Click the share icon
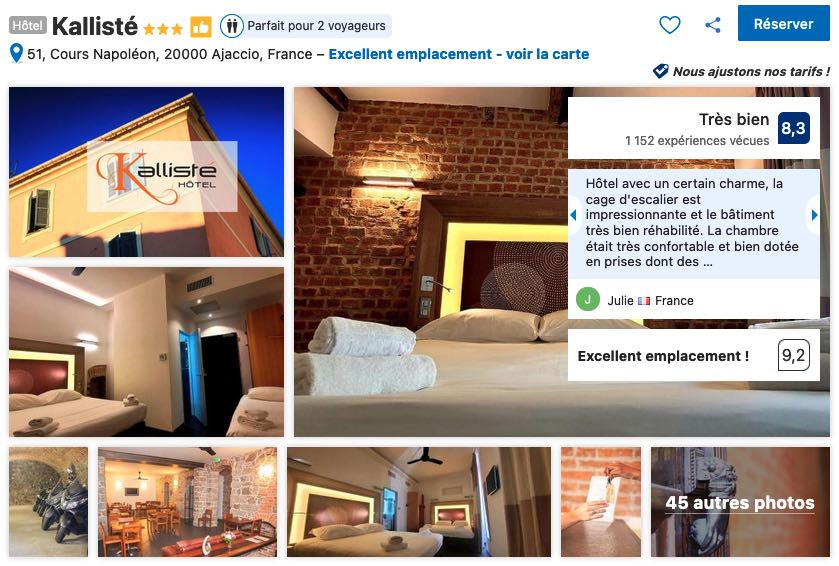This screenshot has height=566, width=839. pyautogui.click(x=713, y=25)
